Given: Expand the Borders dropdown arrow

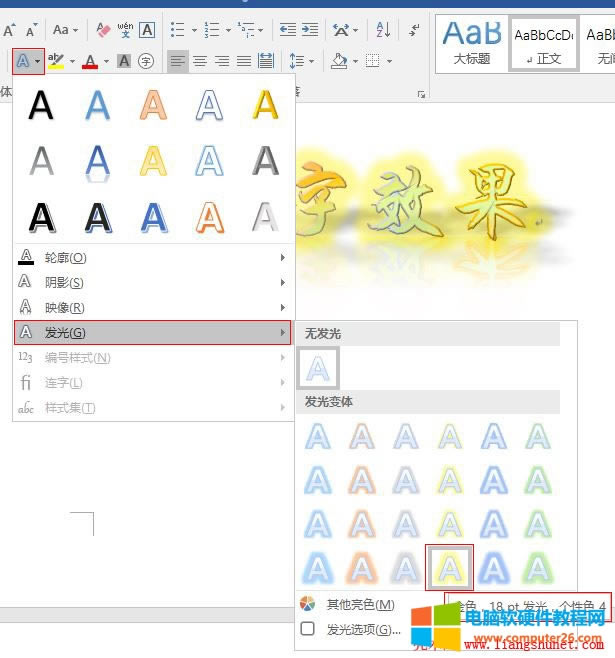Looking at the screenshot, I should (x=389, y=62).
